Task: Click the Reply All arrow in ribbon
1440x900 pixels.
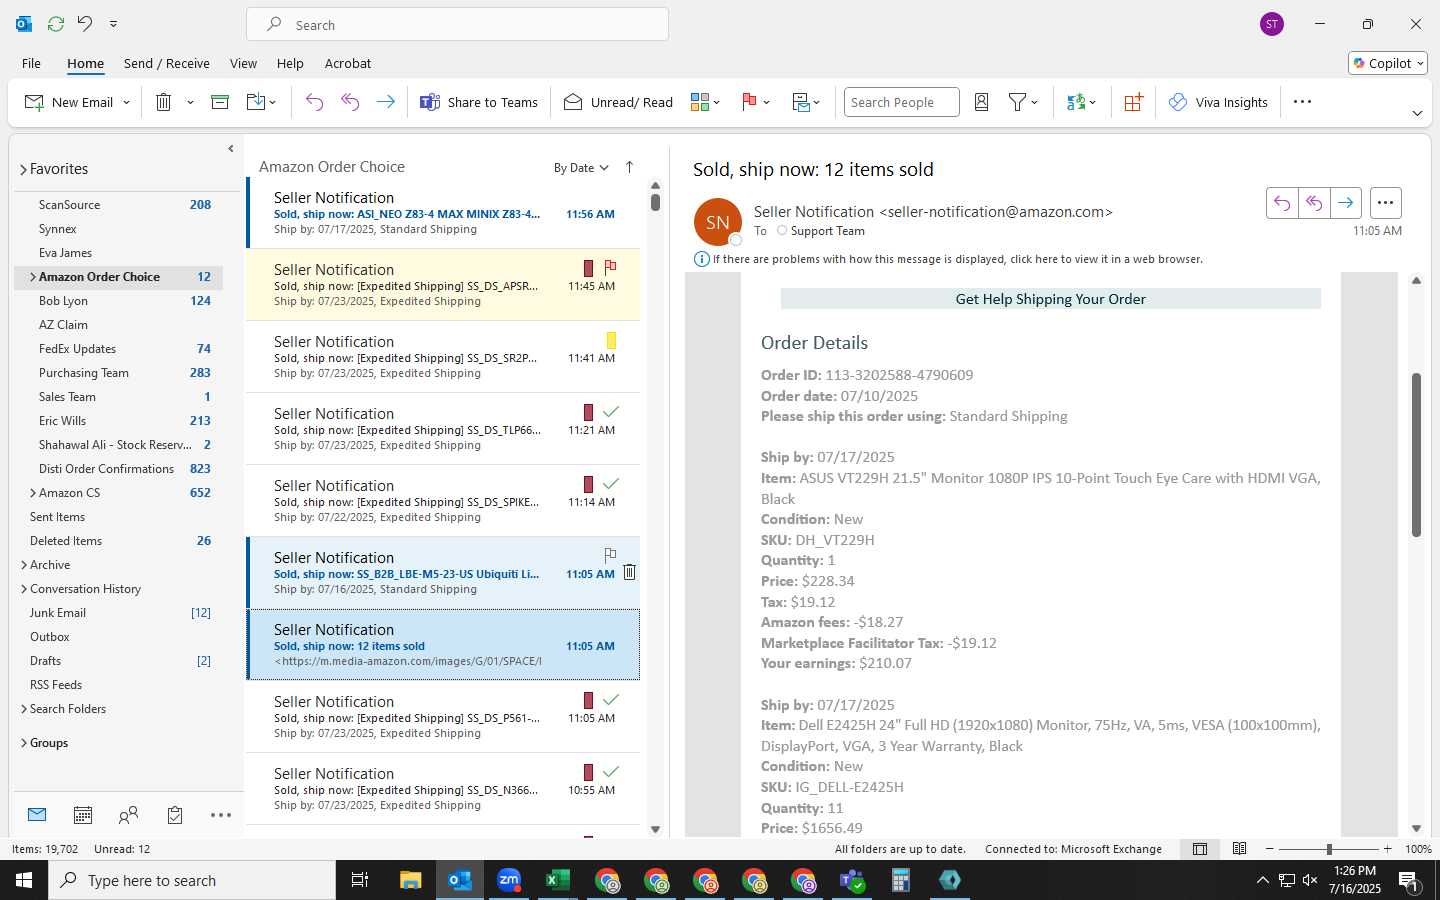Action: (350, 102)
